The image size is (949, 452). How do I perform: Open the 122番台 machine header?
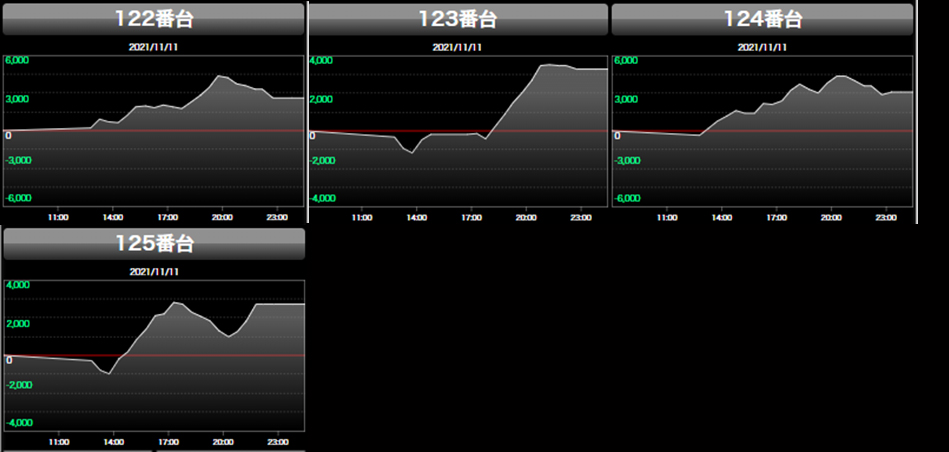pyautogui.click(x=153, y=18)
